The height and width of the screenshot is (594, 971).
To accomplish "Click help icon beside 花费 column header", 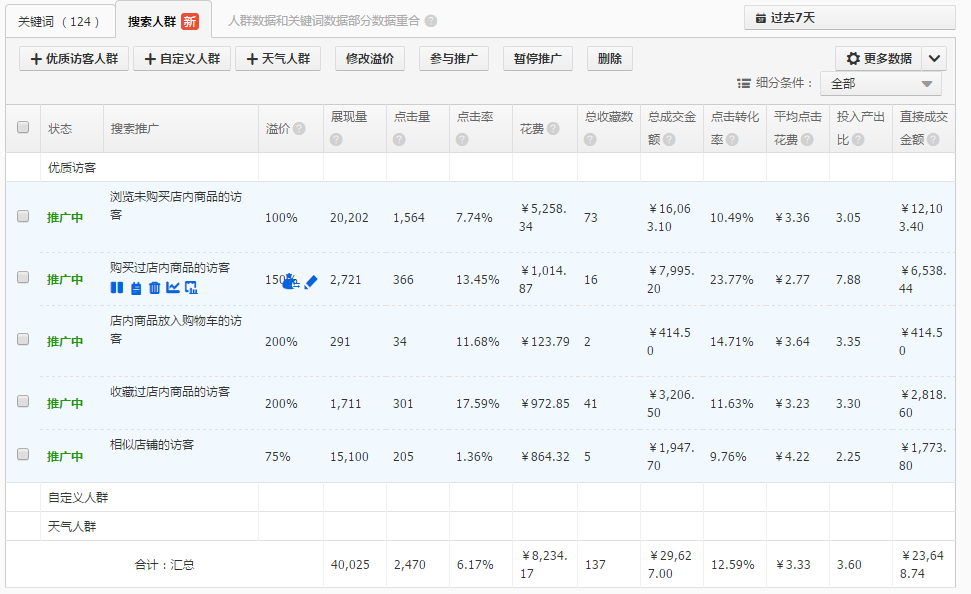I will (553, 129).
